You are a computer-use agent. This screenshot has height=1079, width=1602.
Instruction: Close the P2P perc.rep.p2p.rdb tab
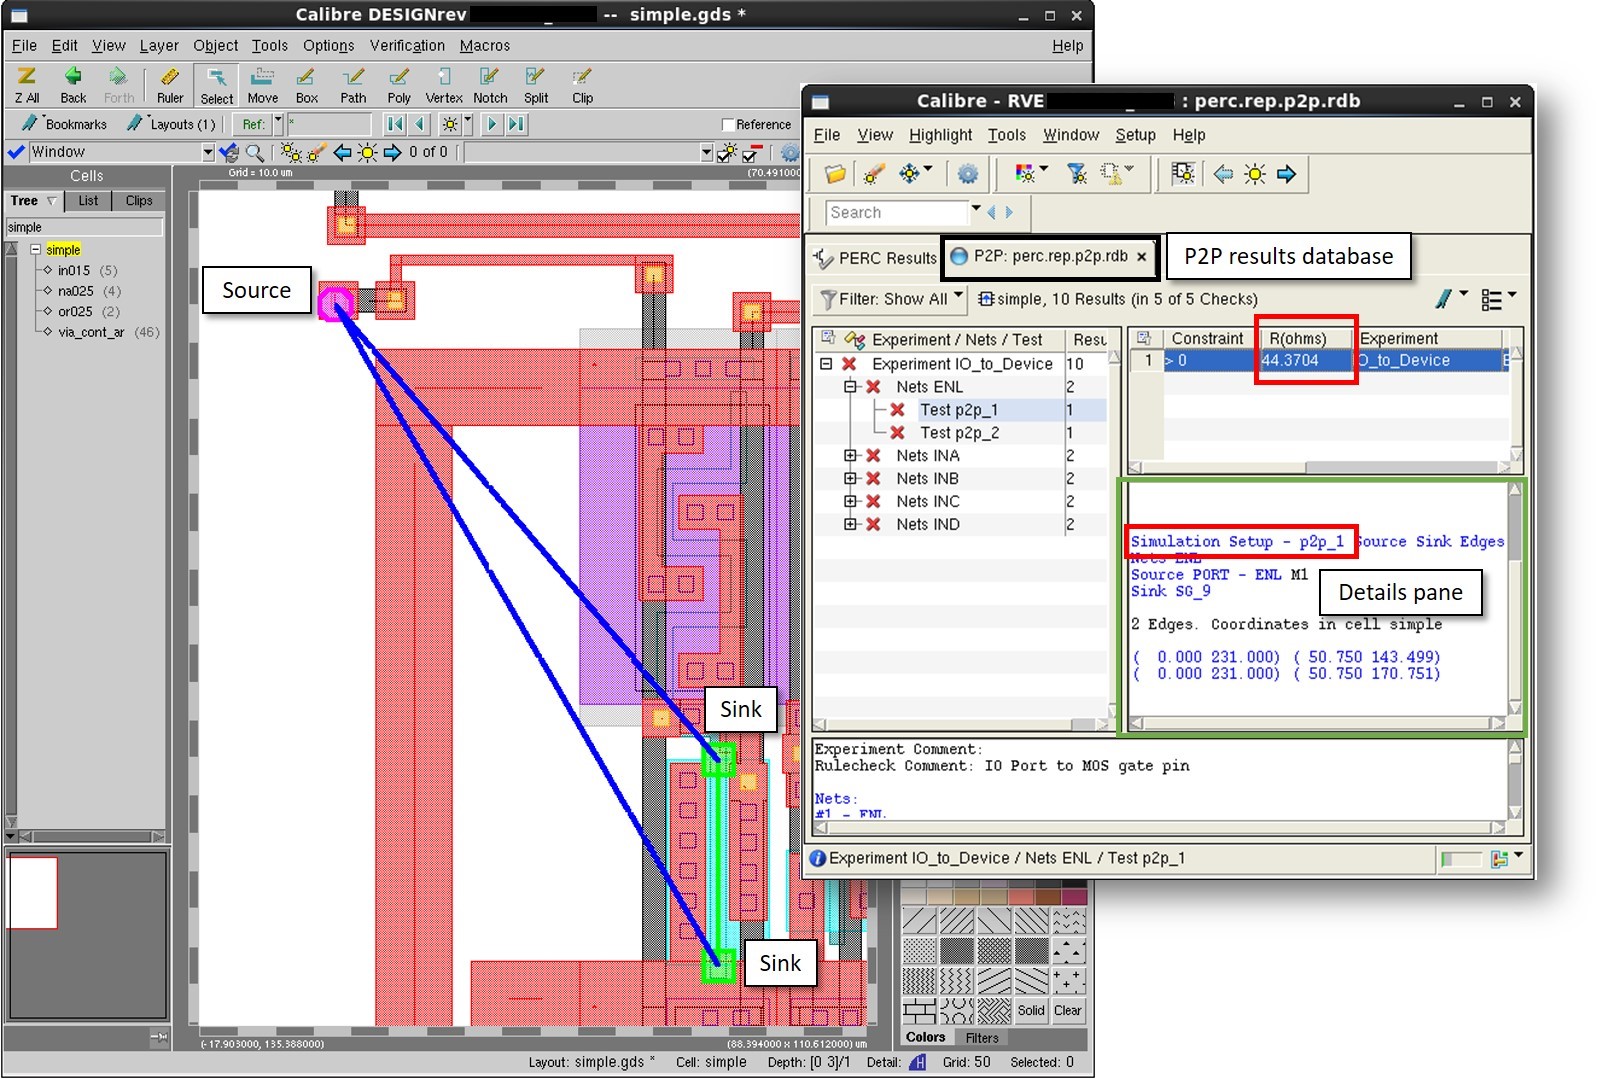click(1141, 257)
